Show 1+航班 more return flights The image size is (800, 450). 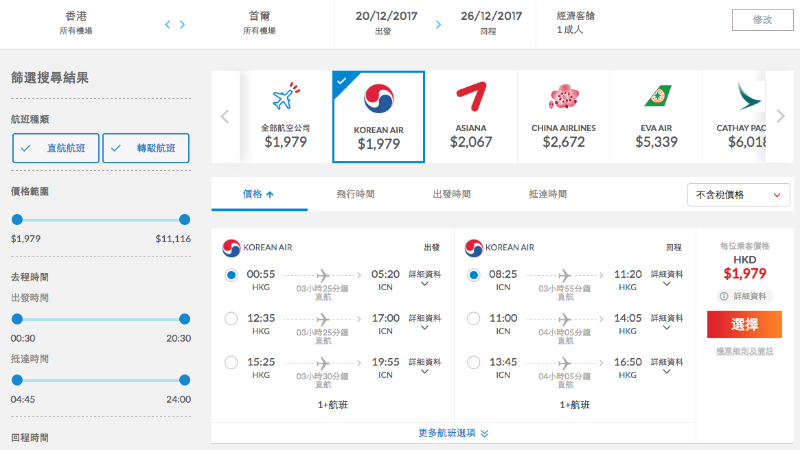coord(574,405)
